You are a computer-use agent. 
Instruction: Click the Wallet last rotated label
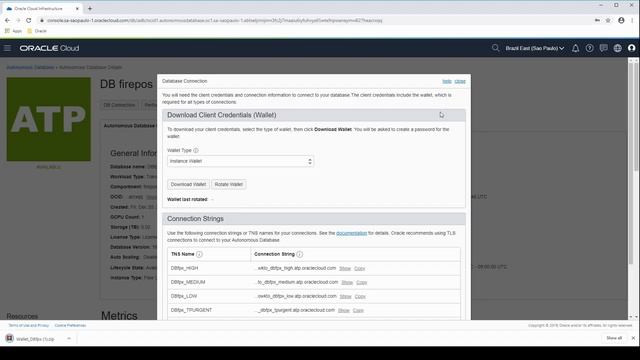187,200
